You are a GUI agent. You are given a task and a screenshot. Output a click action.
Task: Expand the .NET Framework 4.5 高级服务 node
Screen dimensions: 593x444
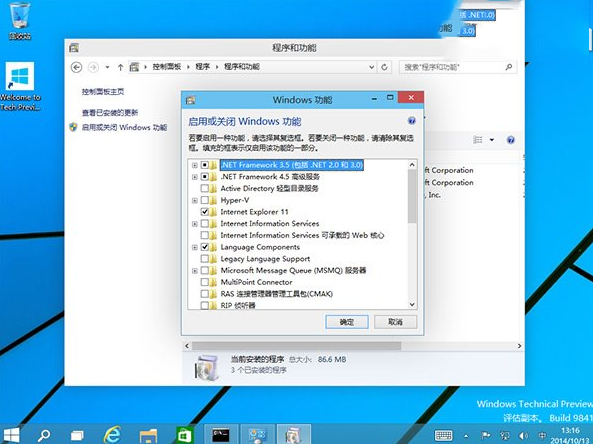194,177
